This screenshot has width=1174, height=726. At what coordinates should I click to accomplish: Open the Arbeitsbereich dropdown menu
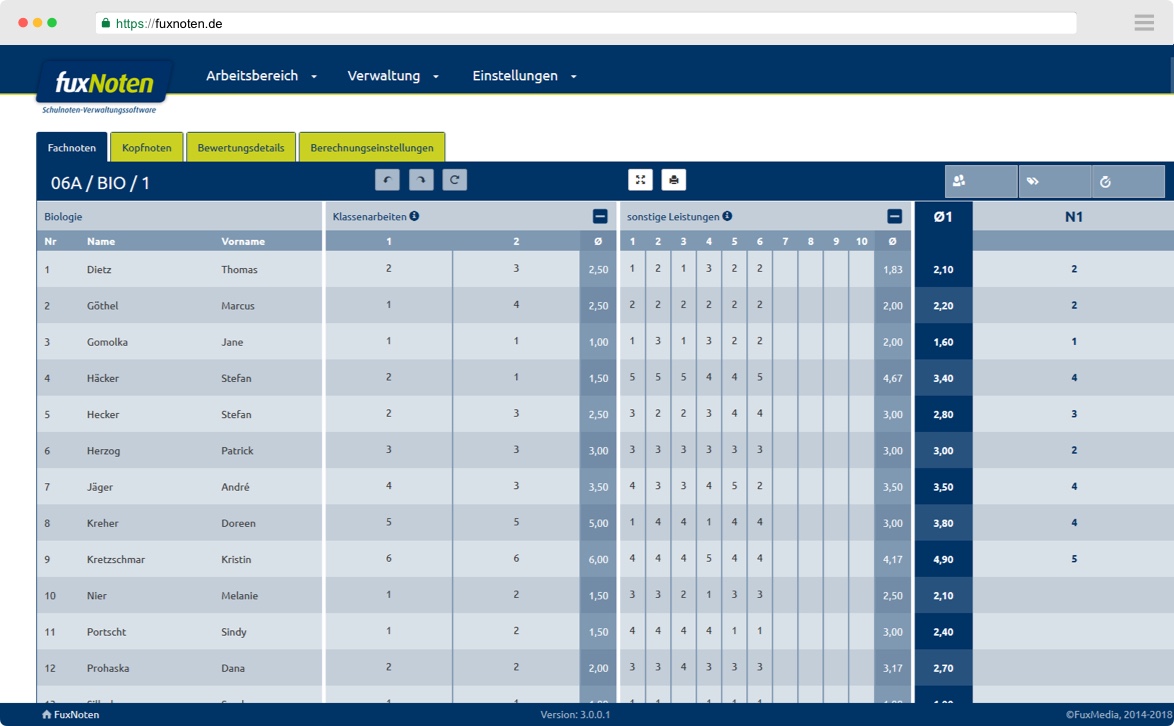point(261,76)
